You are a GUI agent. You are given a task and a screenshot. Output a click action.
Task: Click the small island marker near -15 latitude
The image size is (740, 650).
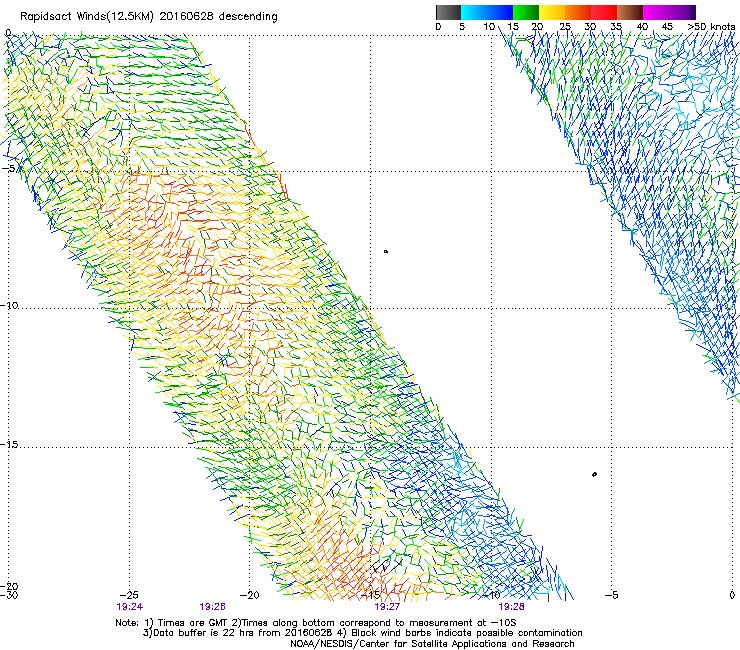point(594,474)
